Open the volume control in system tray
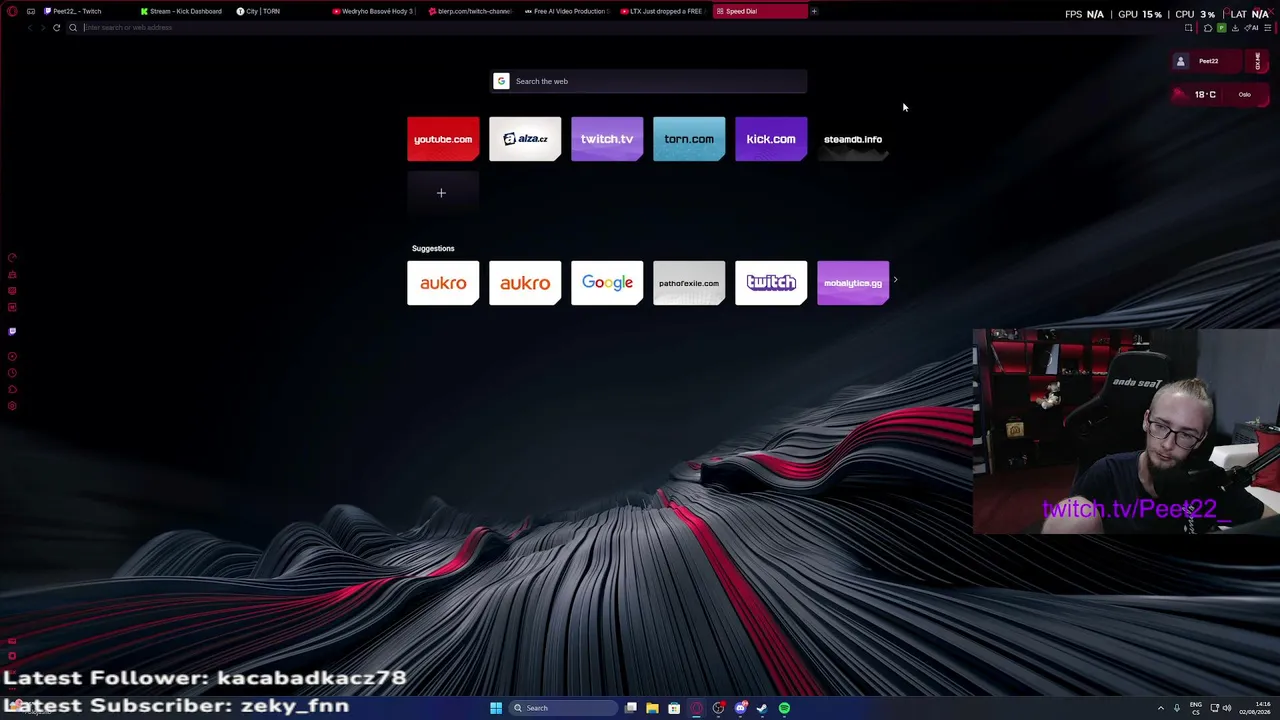This screenshot has width=1280, height=720. pyautogui.click(x=1227, y=708)
